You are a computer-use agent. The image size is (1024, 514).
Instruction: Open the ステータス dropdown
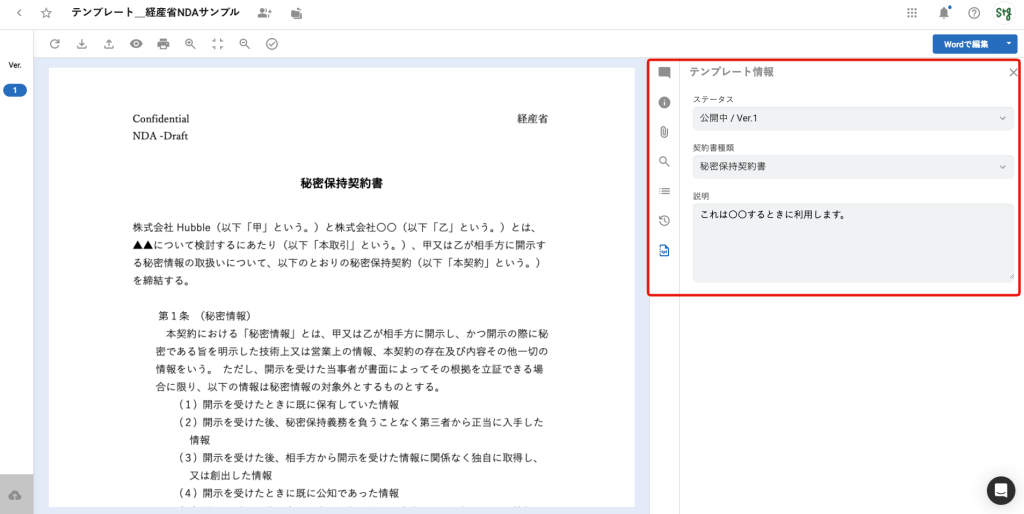[x=852, y=119]
